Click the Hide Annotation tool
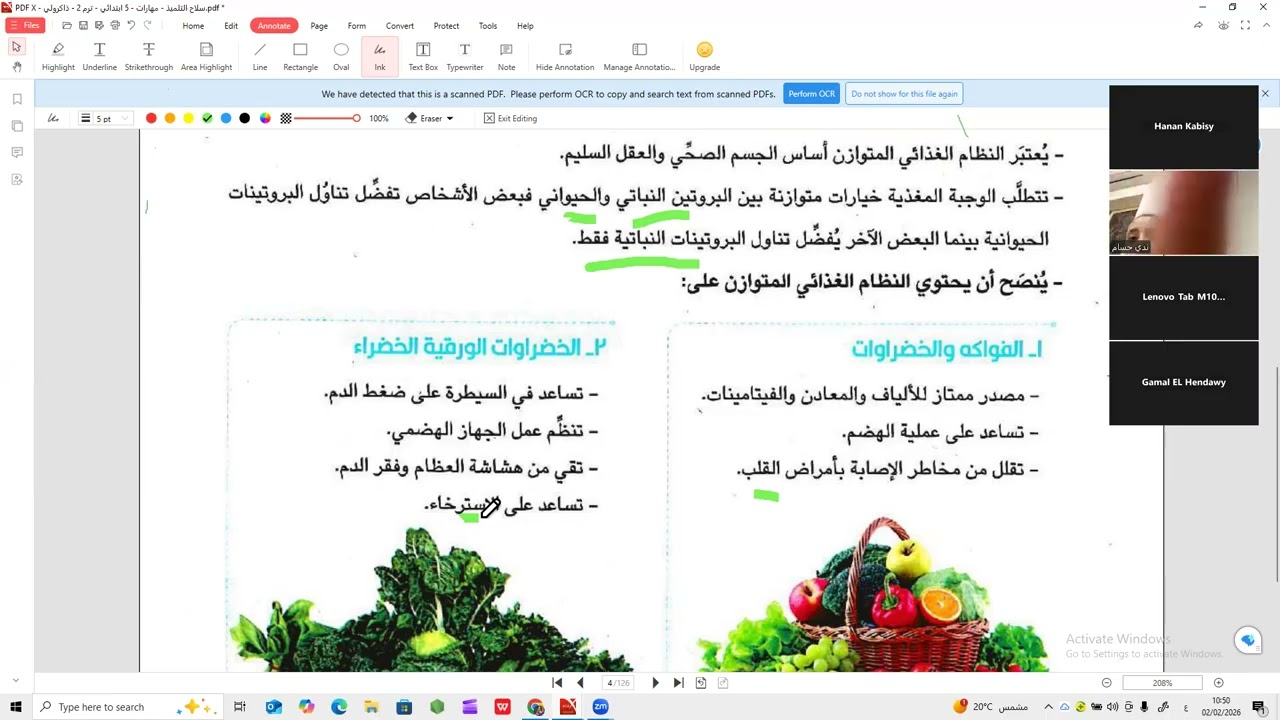 click(x=565, y=57)
